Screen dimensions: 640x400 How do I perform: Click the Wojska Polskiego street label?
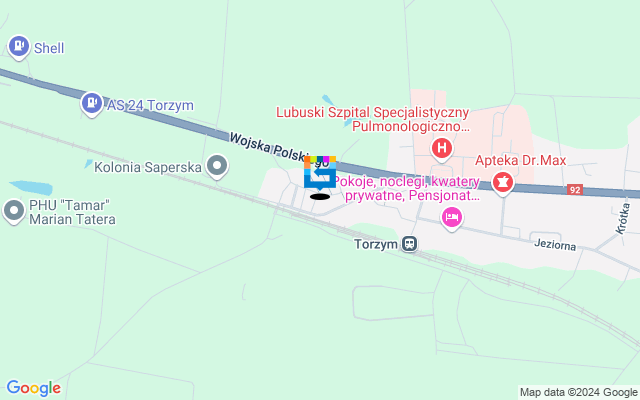268,147
